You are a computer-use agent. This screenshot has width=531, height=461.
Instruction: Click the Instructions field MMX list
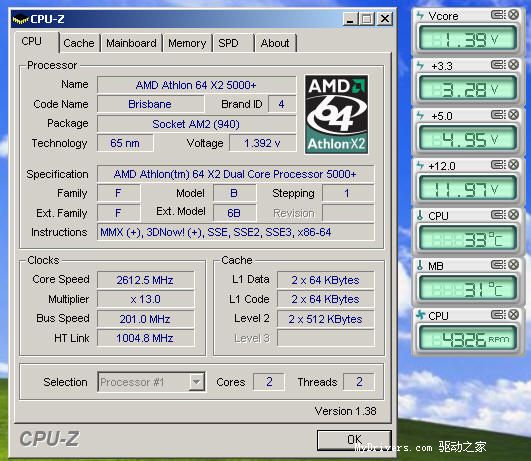pyautogui.click(x=235, y=232)
